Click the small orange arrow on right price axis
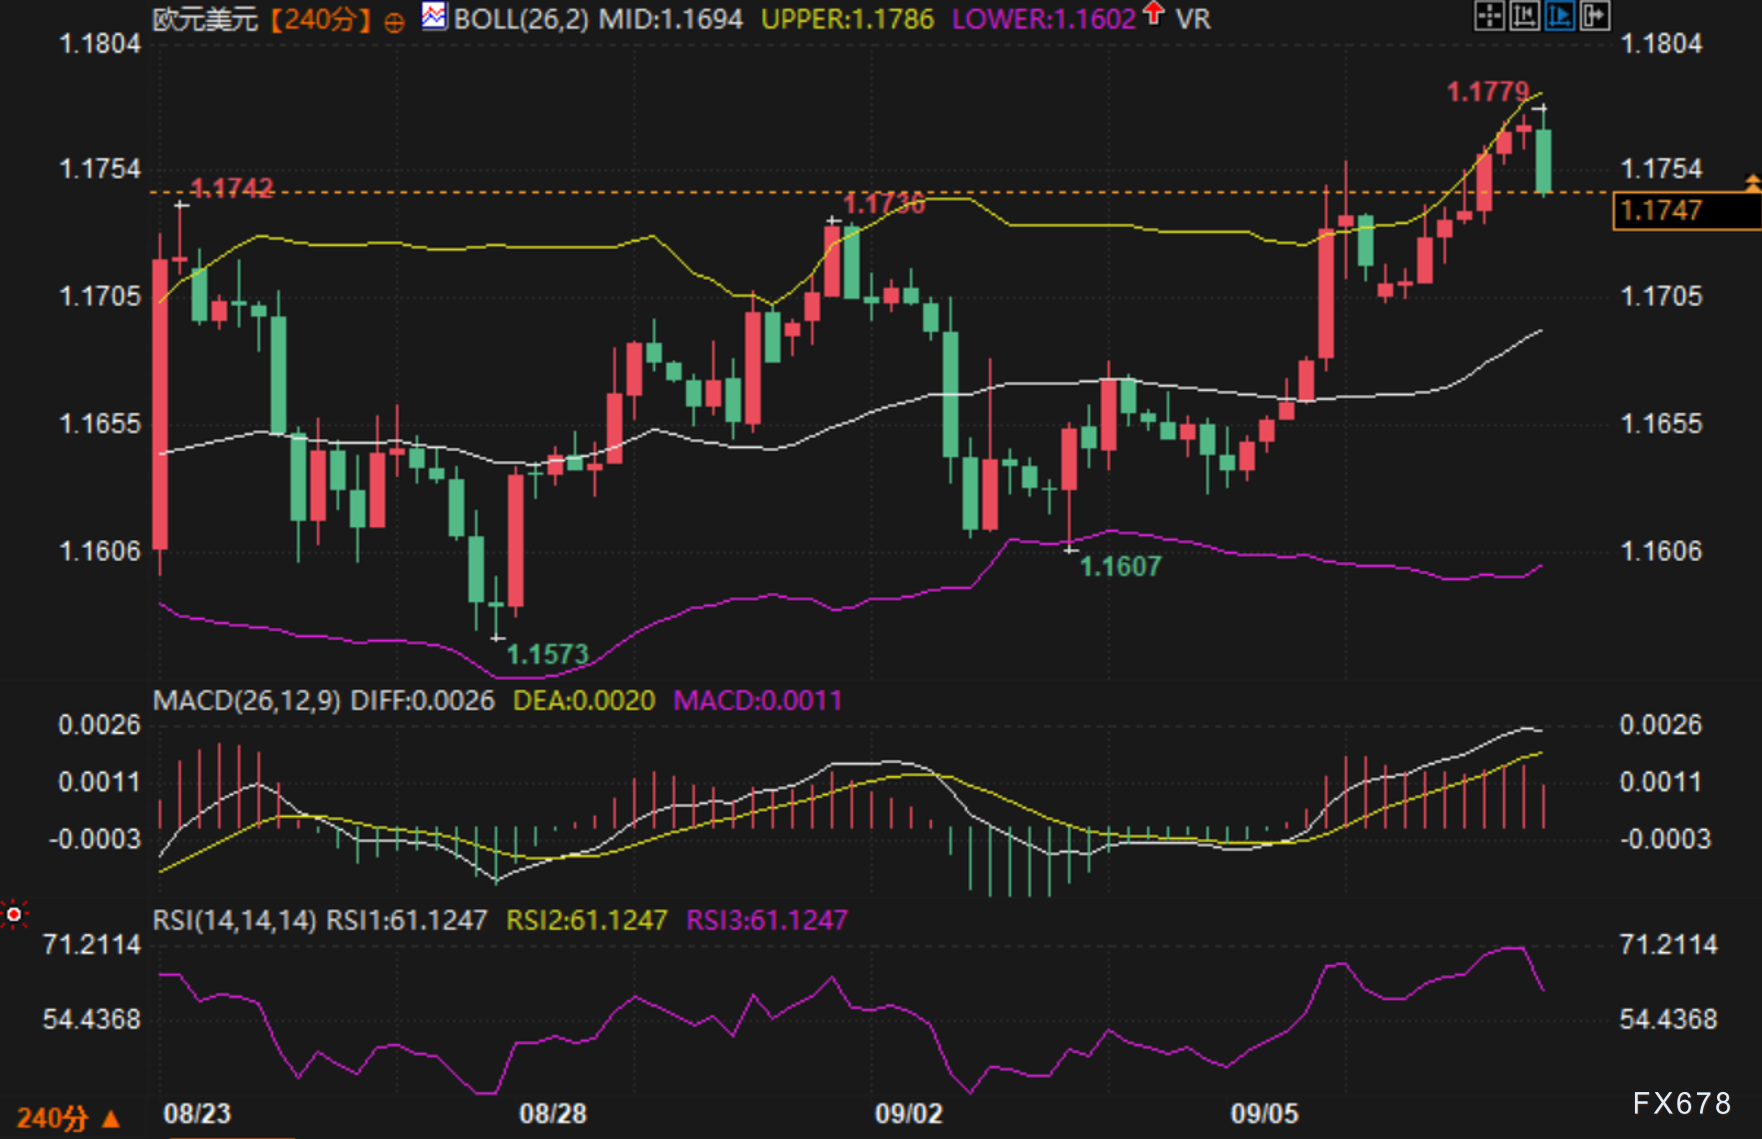This screenshot has width=1762, height=1139. coord(1752,182)
